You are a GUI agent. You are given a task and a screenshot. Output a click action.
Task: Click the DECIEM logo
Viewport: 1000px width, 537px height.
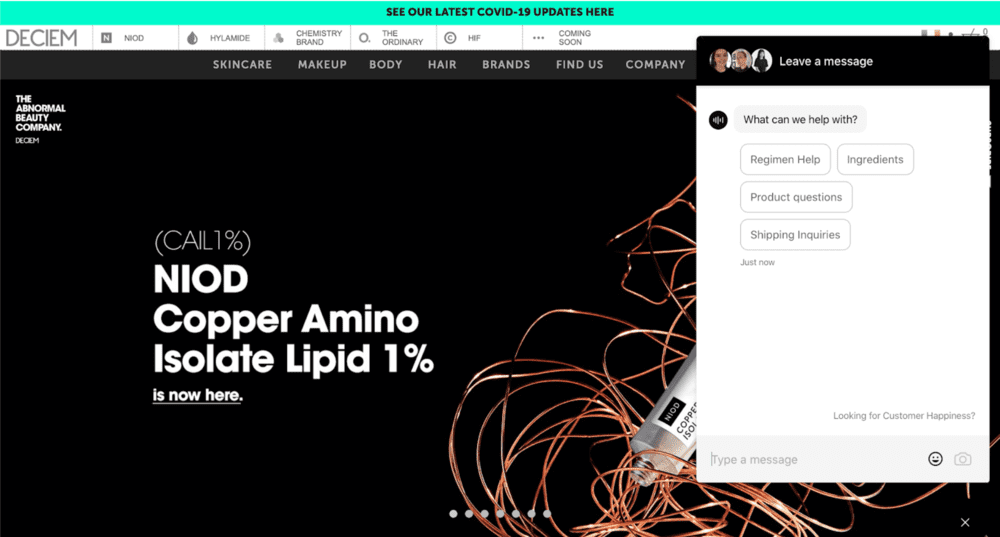(41, 38)
